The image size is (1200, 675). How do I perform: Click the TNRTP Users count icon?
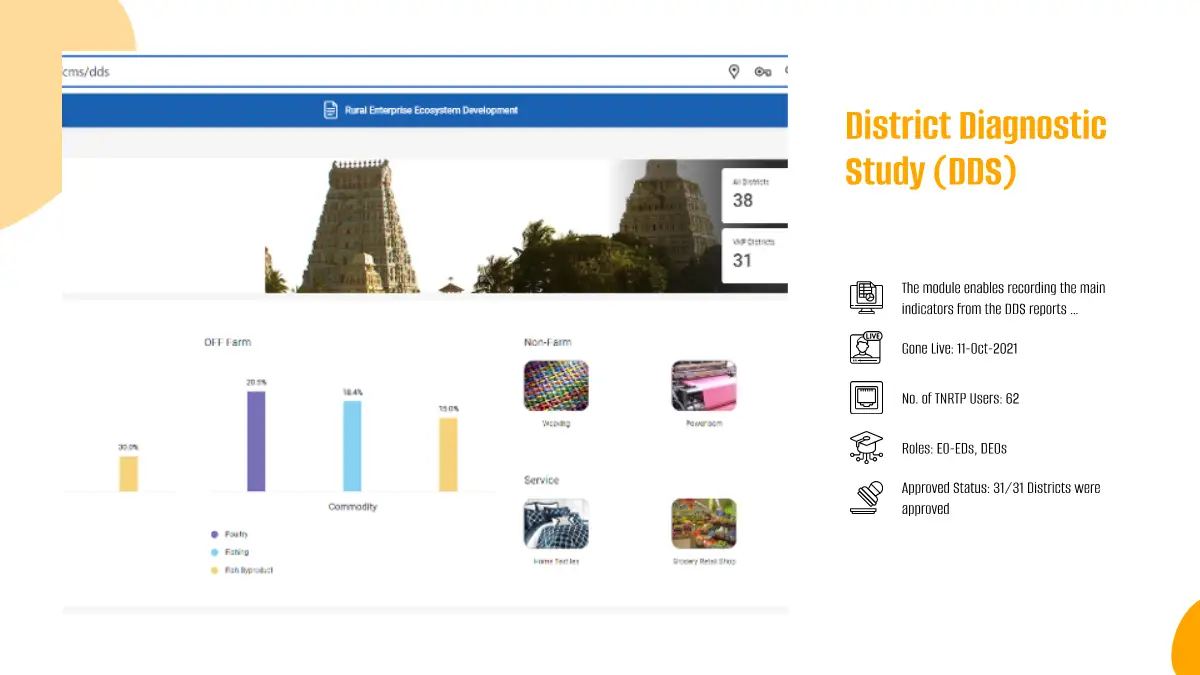tap(866, 398)
